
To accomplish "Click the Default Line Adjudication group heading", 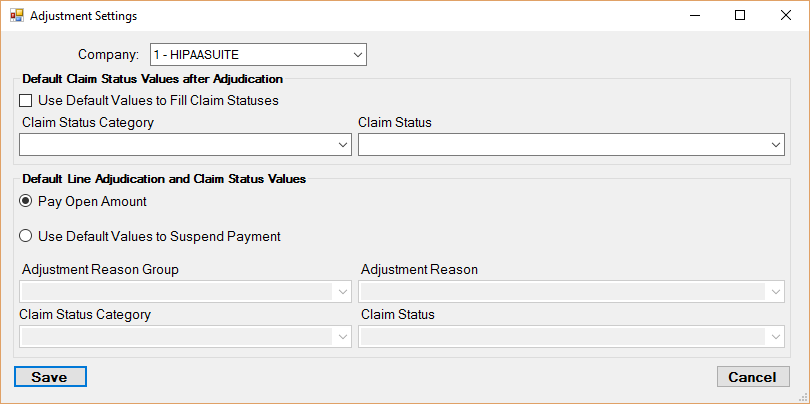I will (x=163, y=179).
